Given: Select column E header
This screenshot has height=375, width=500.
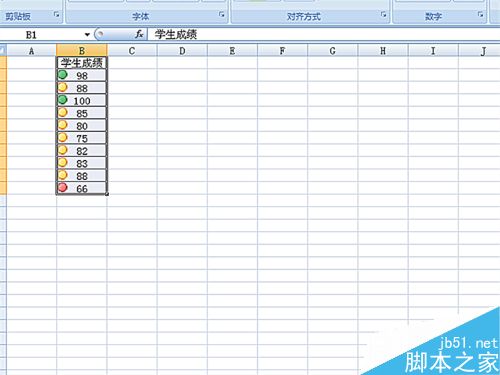Looking at the screenshot, I should point(232,51).
